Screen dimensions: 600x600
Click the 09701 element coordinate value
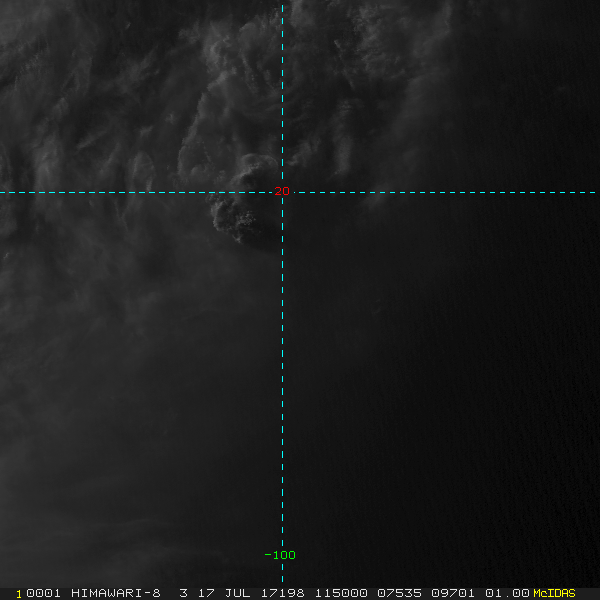[453, 593]
